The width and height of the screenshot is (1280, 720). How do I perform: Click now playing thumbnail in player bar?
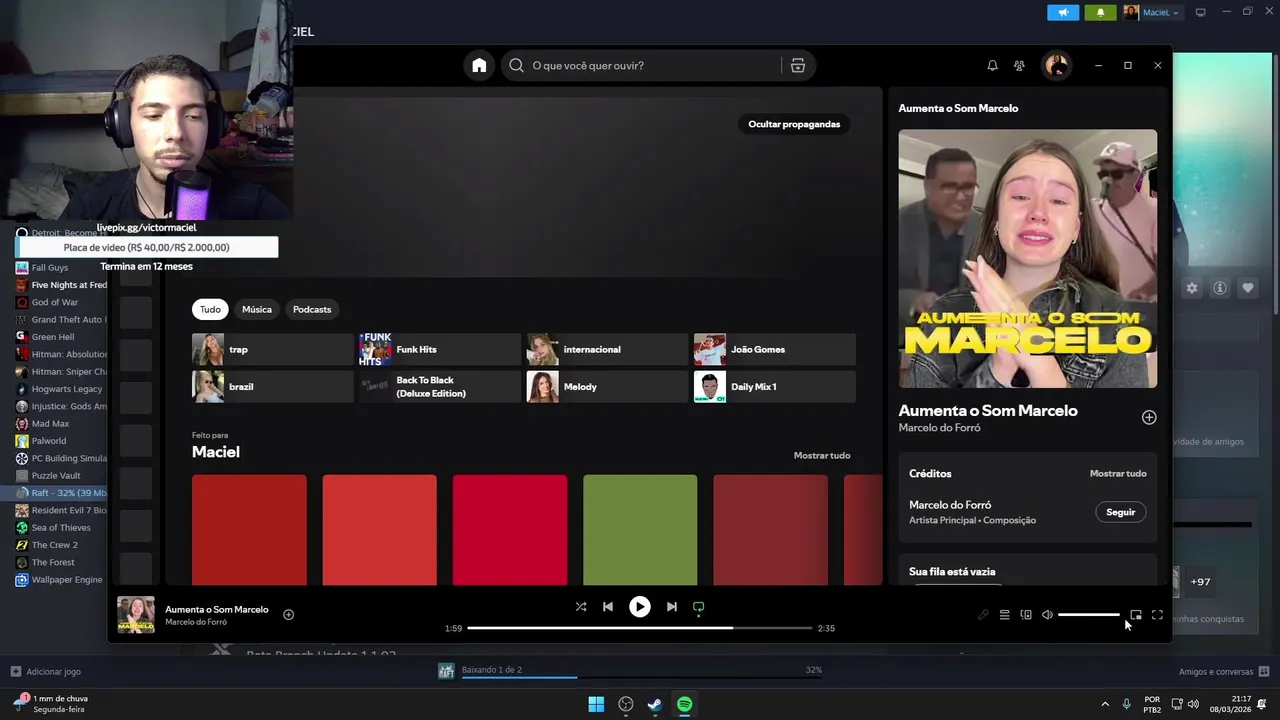[136, 615]
